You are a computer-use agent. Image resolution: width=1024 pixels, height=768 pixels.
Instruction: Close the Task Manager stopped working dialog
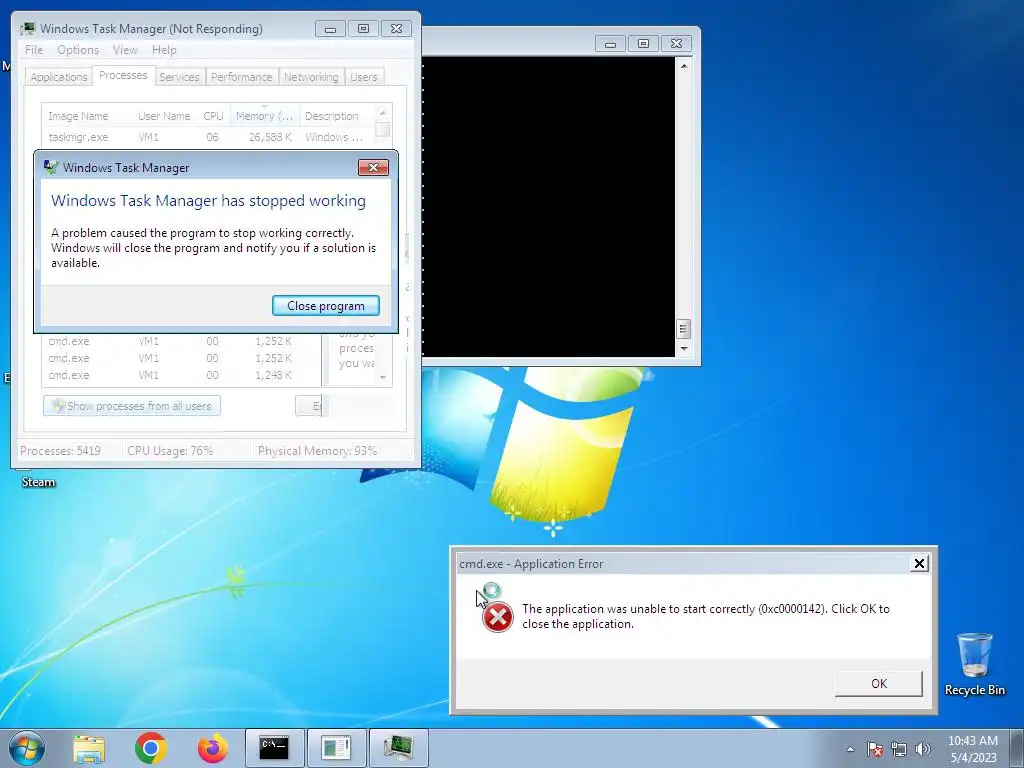373,168
